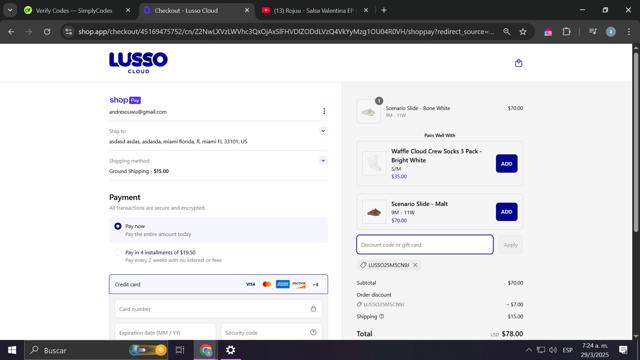
Task: Open Settings gear on the taskbar
Action: coord(231,350)
